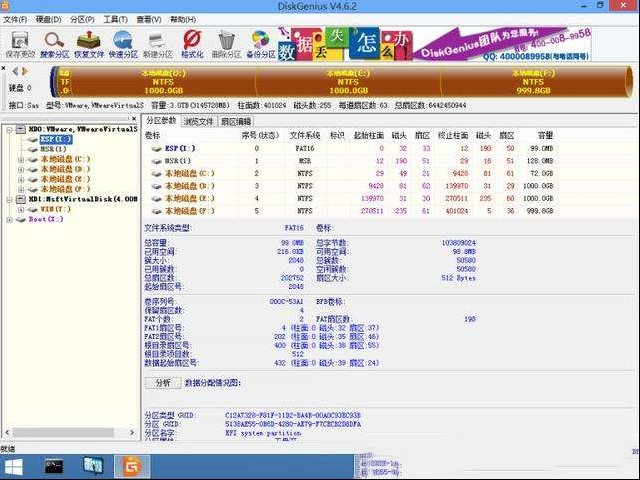Select HD1 MsftVirtualDisk icon in tree
Image resolution: width=640 pixels, height=480 pixels.
pos(21,199)
